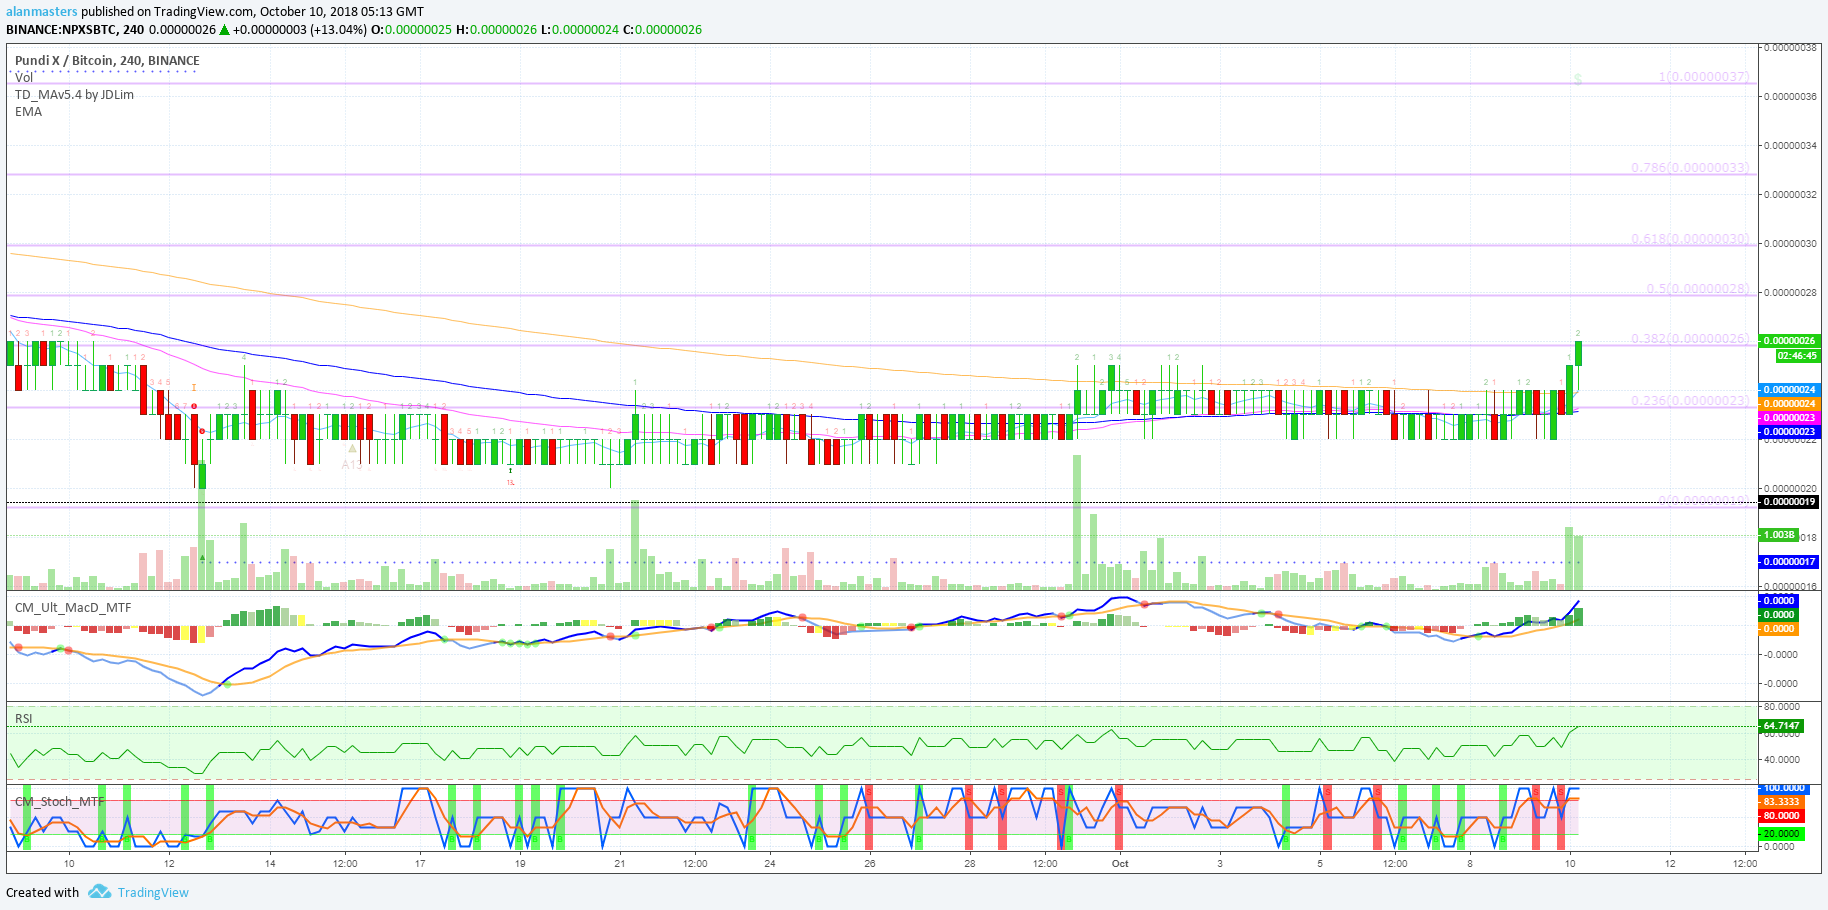This screenshot has height=910, width=1828.
Task: Click the green 20.0000 stochastic level label
Action: pos(1781,833)
